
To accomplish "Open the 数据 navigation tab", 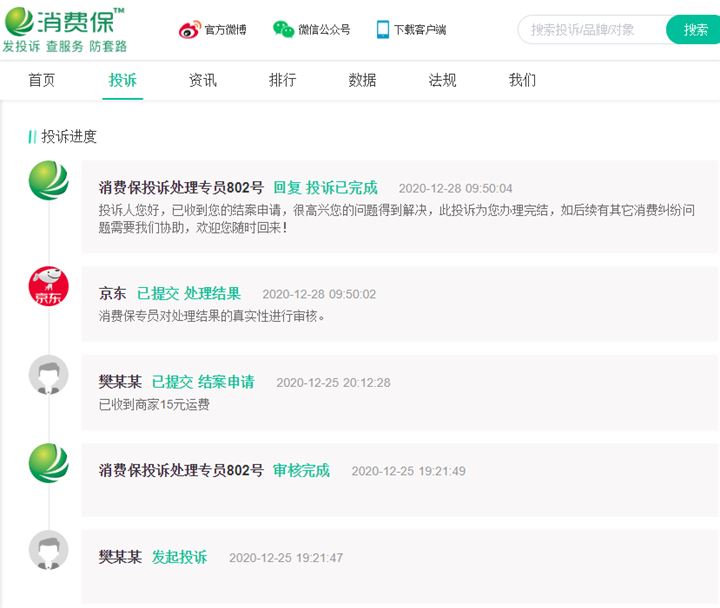I will (362, 80).
